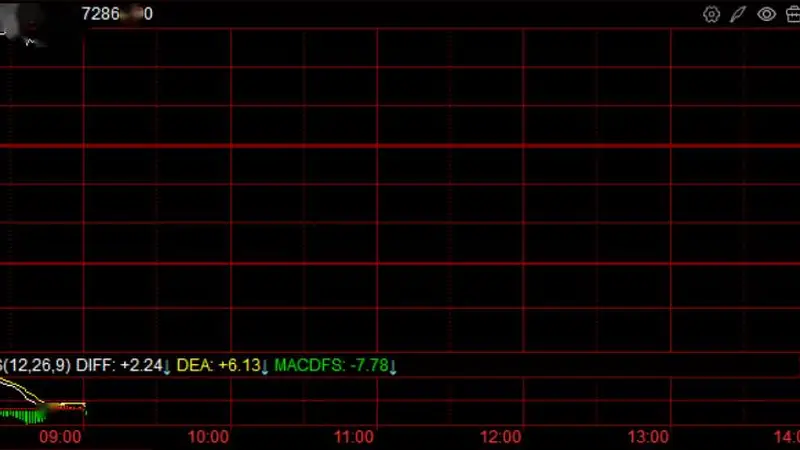Image resolution: width=800 pixels, height=450 pixels.
Task: Click the MACD parameters (12,26,9) label
Action: [x=36, y=365]
